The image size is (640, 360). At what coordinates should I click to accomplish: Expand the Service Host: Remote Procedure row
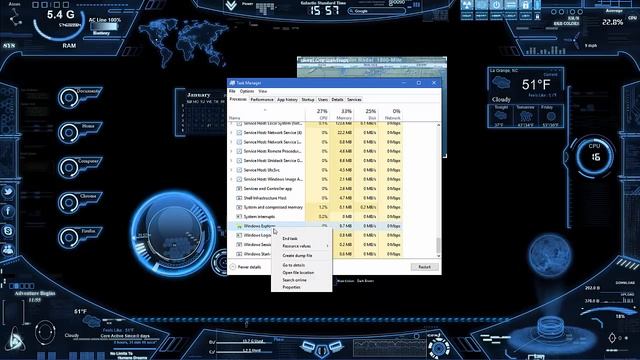pos(231,151)
